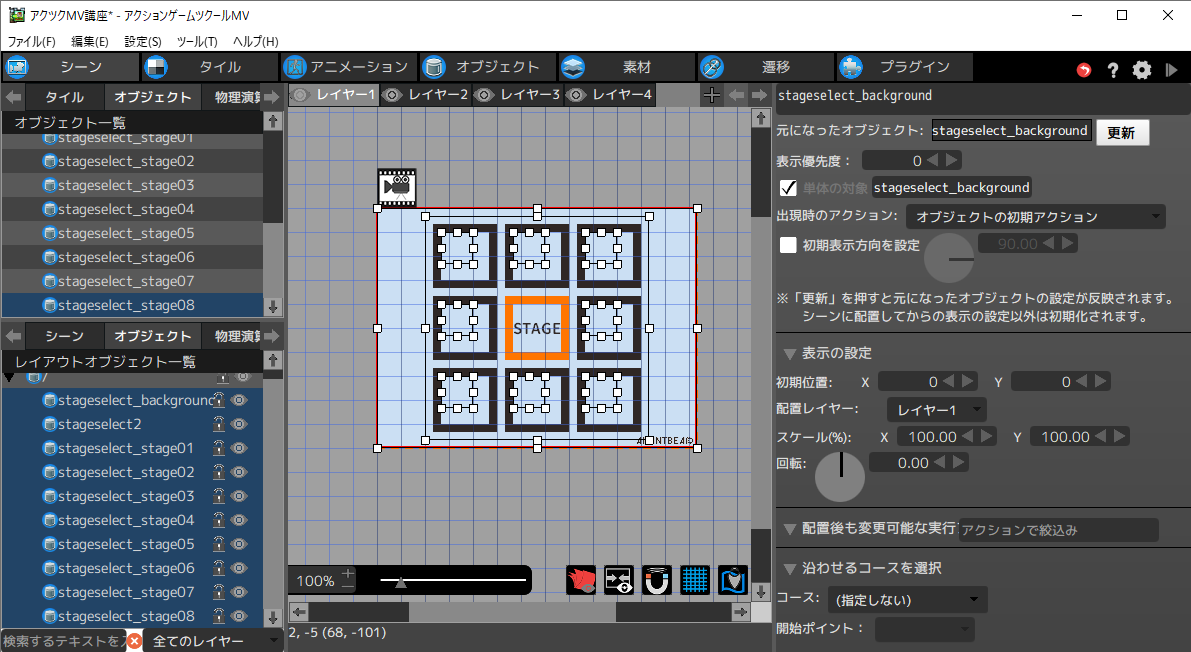Open settings with the gear icon
The image size is (1191, 652).
click(1142, 70)
